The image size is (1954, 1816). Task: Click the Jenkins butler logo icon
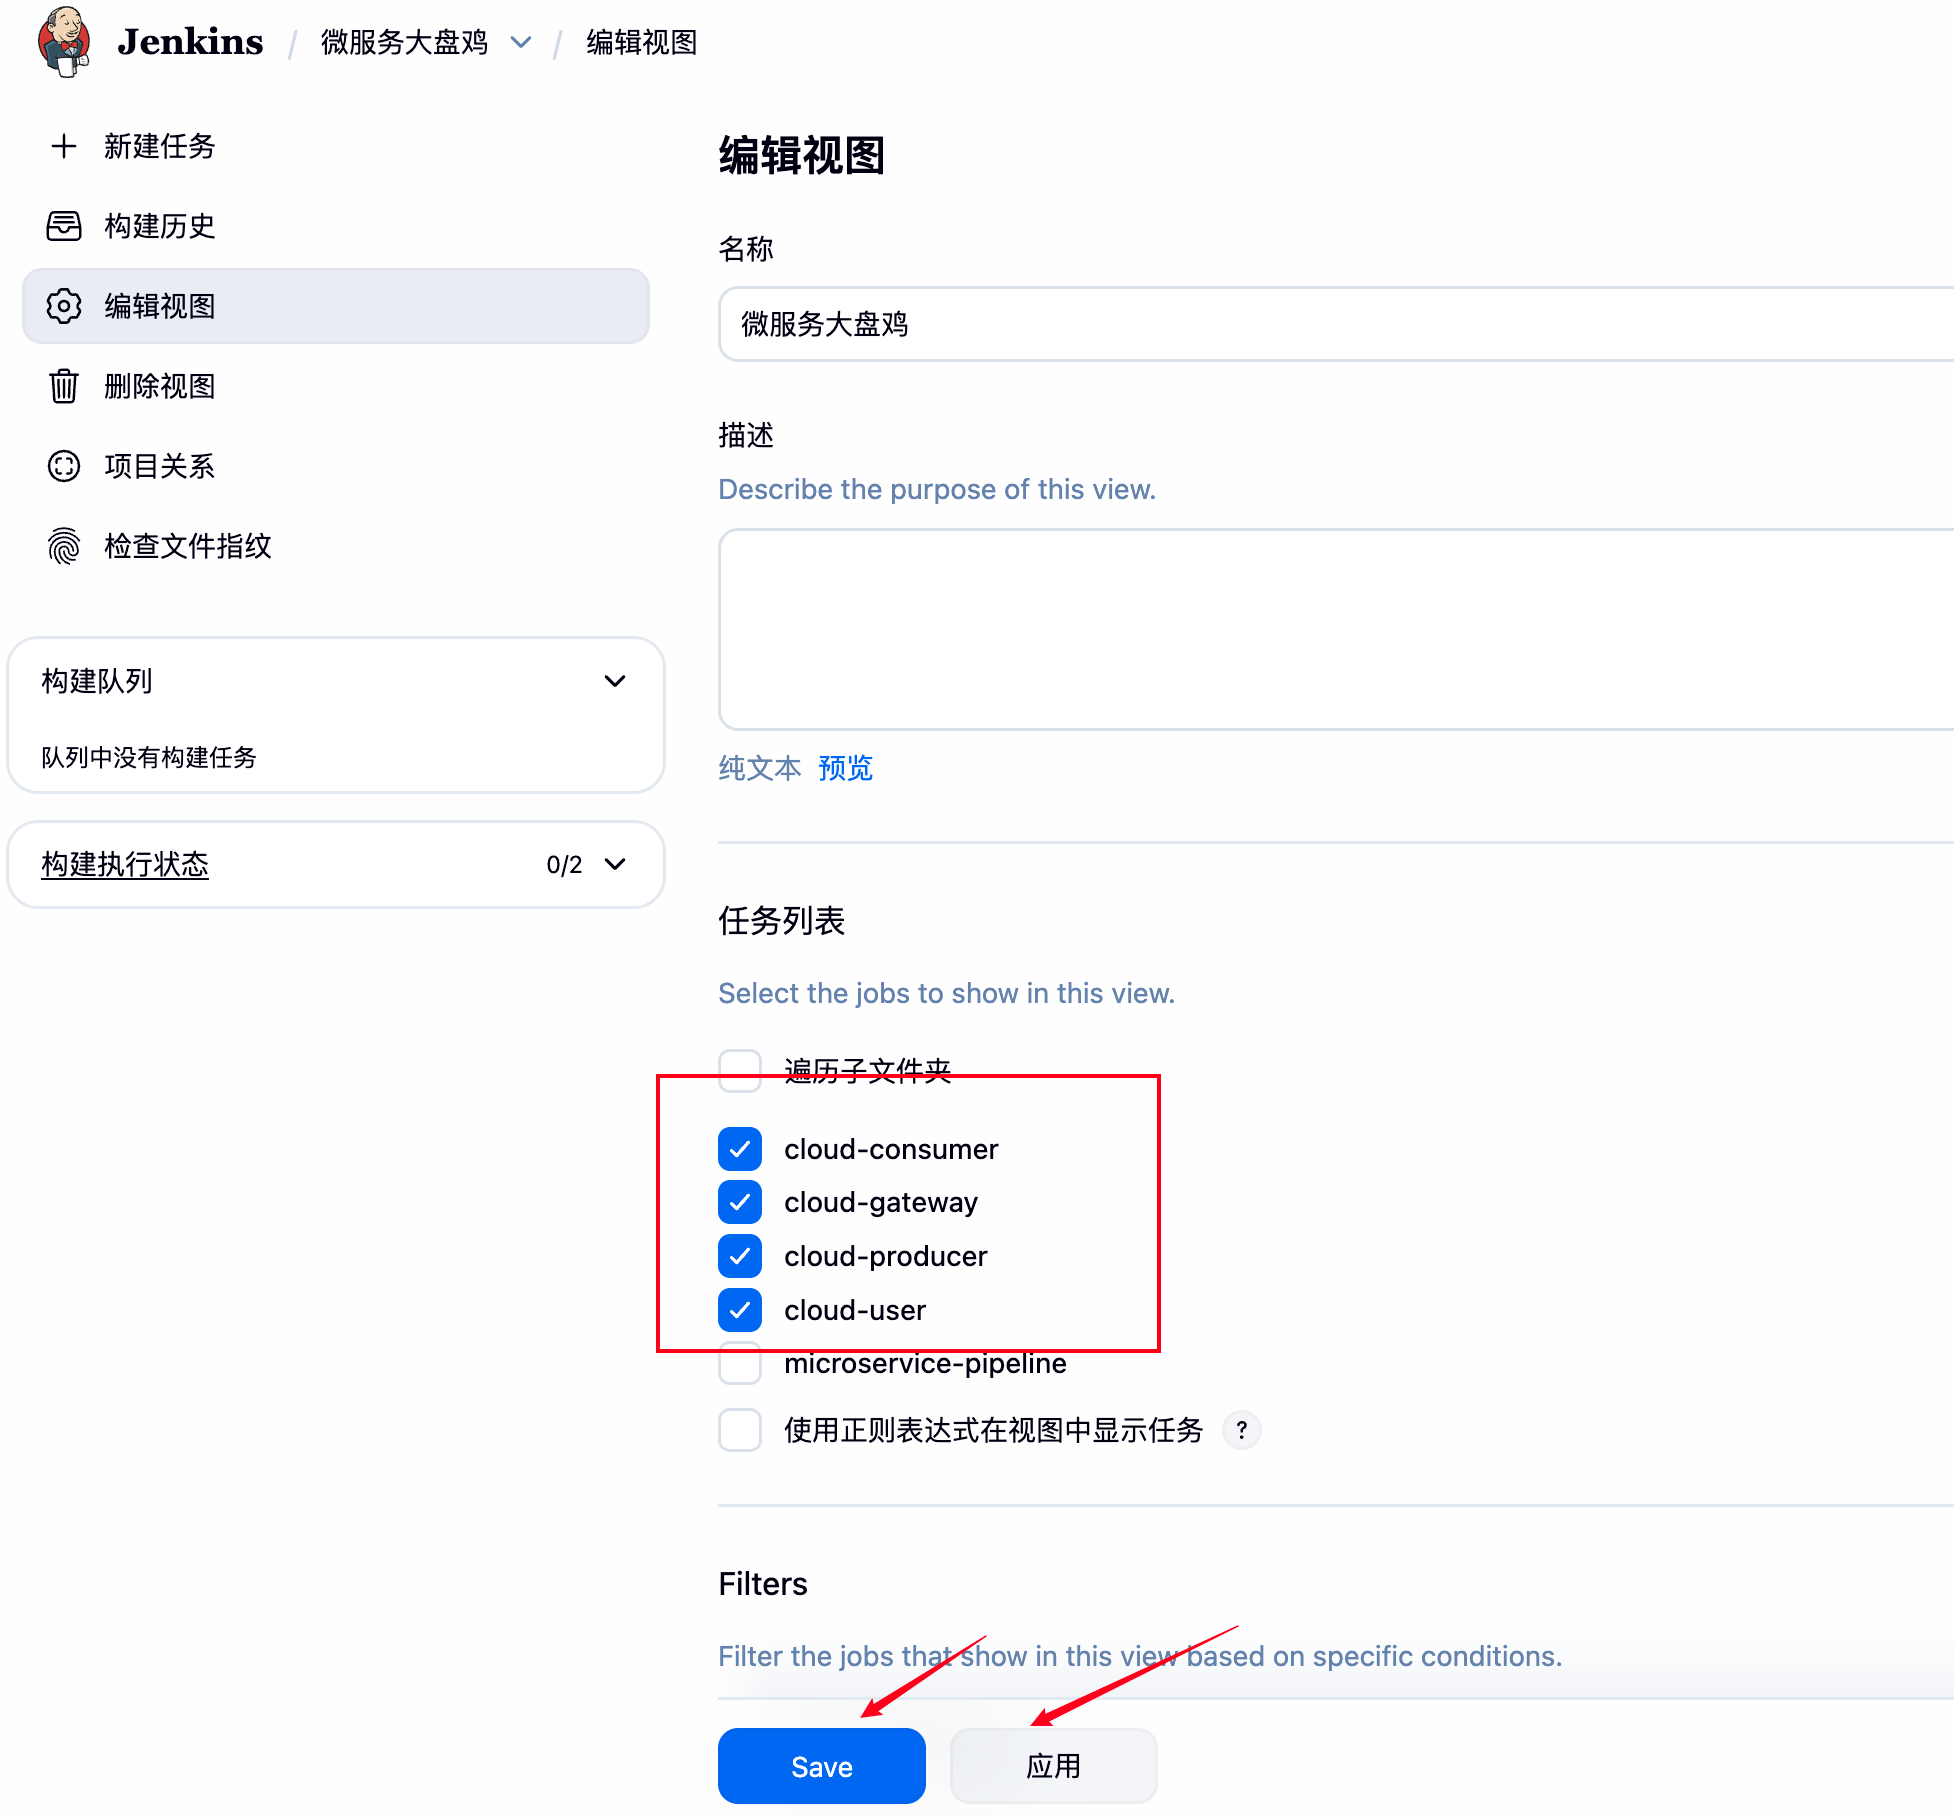pyautogui.click(x=64, y=41)
